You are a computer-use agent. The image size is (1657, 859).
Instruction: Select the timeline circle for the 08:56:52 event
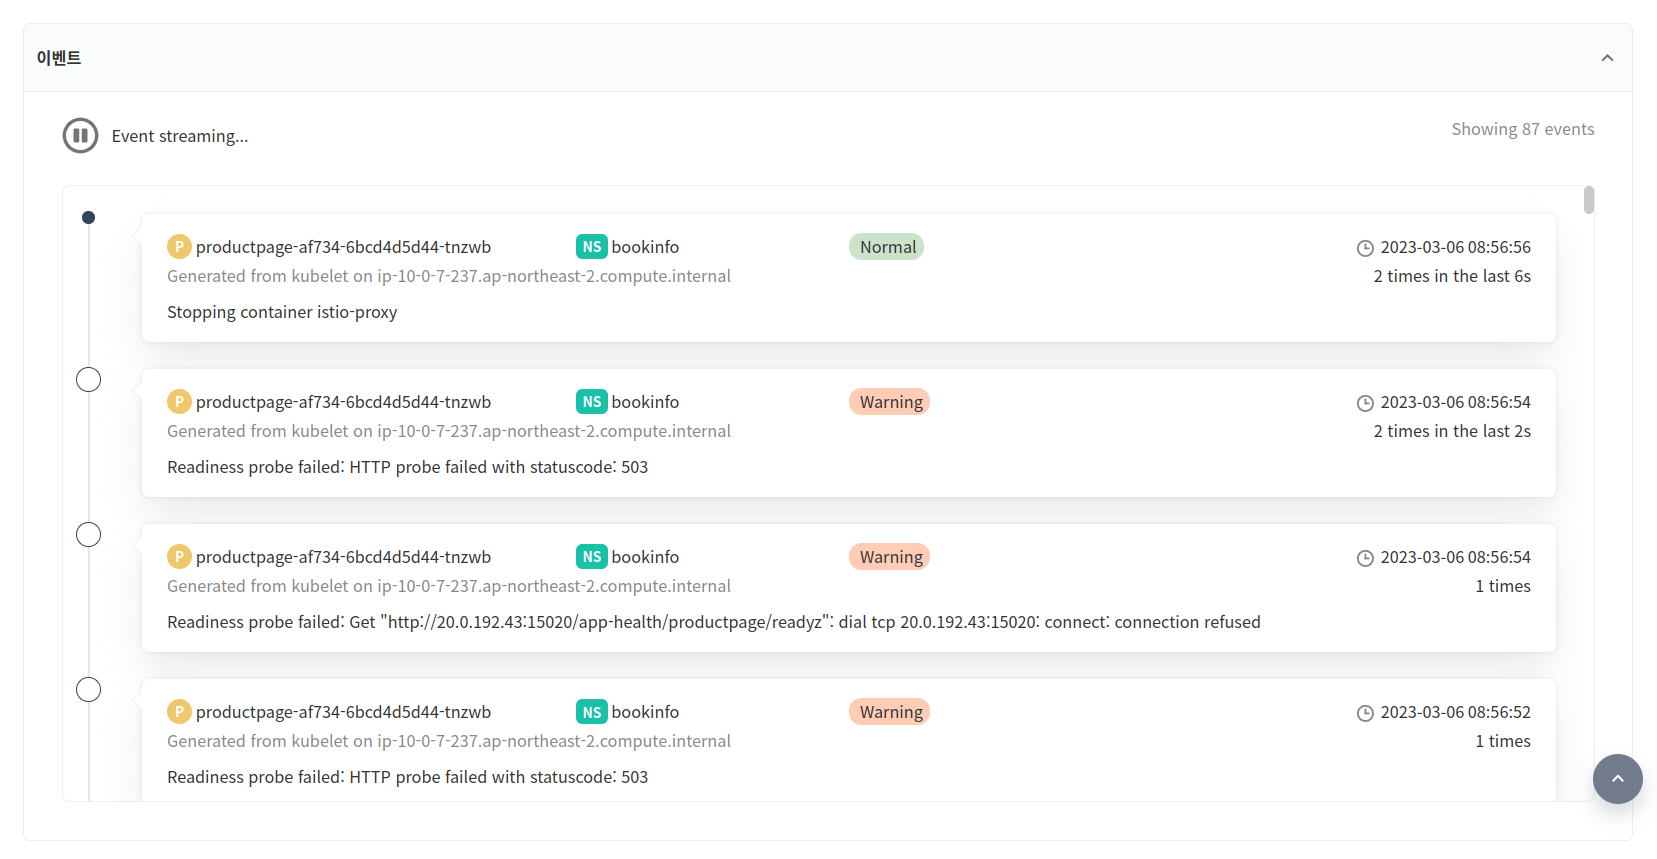(x=88, y=689)
